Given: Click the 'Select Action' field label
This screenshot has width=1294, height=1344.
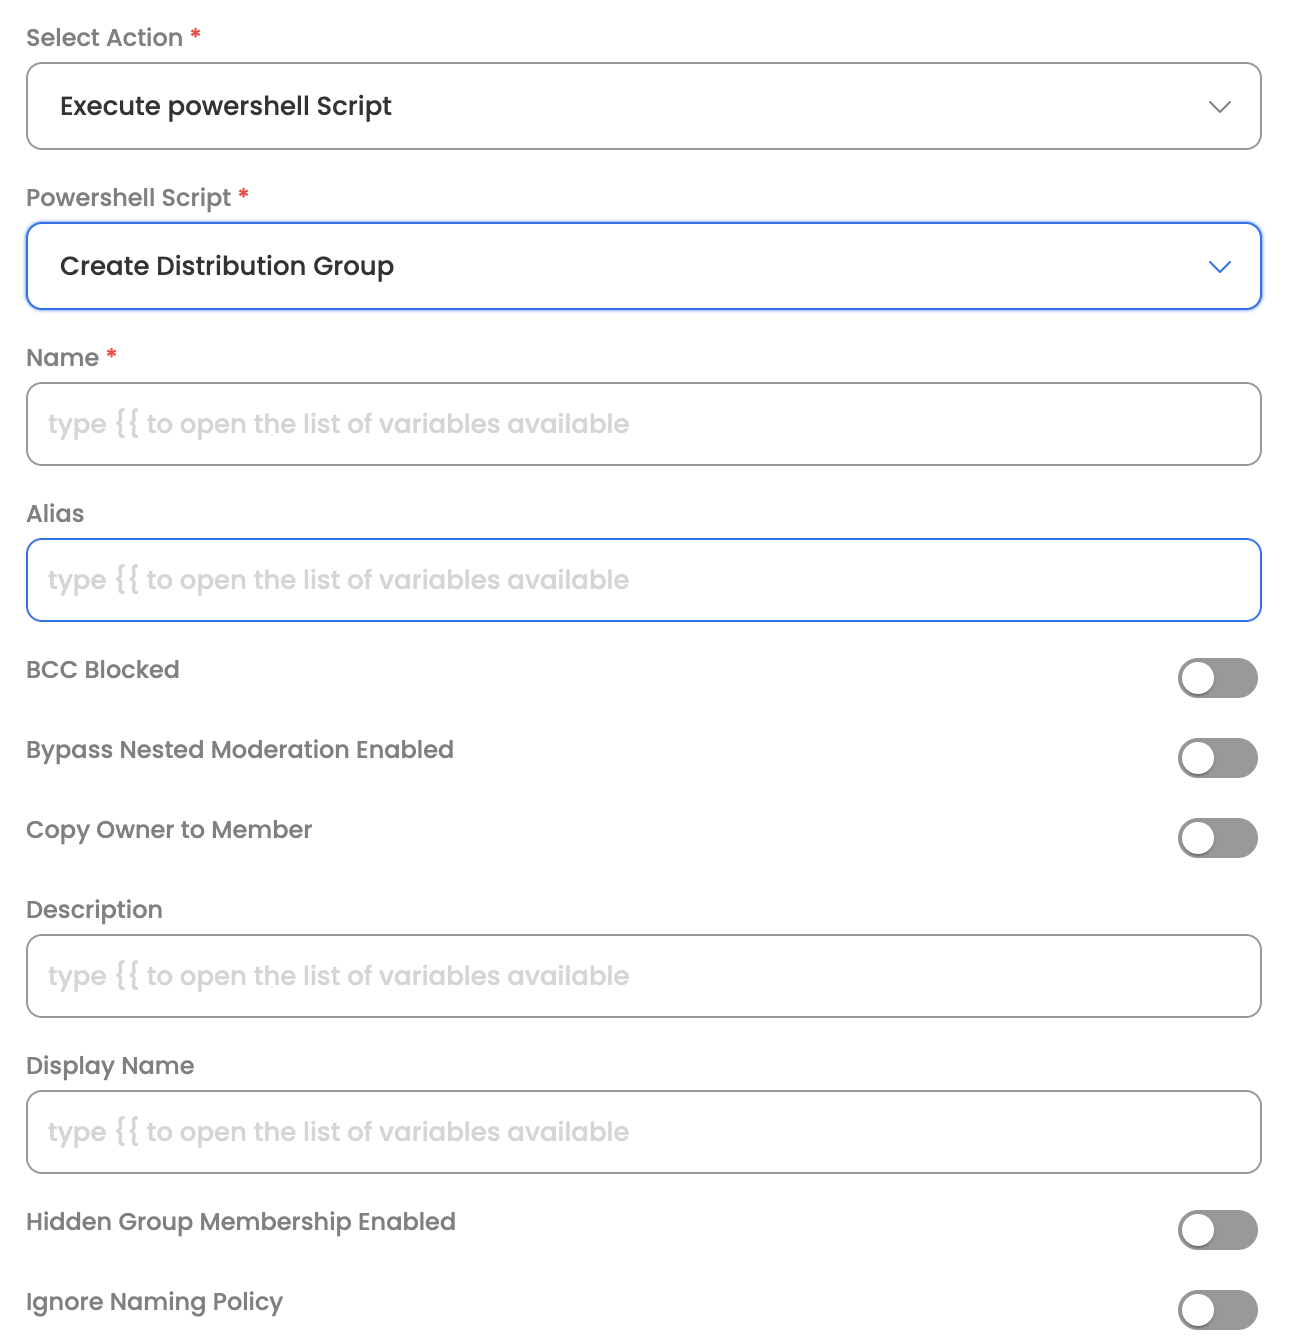Looking at the screenshot, I should click(x=104, y=38).
